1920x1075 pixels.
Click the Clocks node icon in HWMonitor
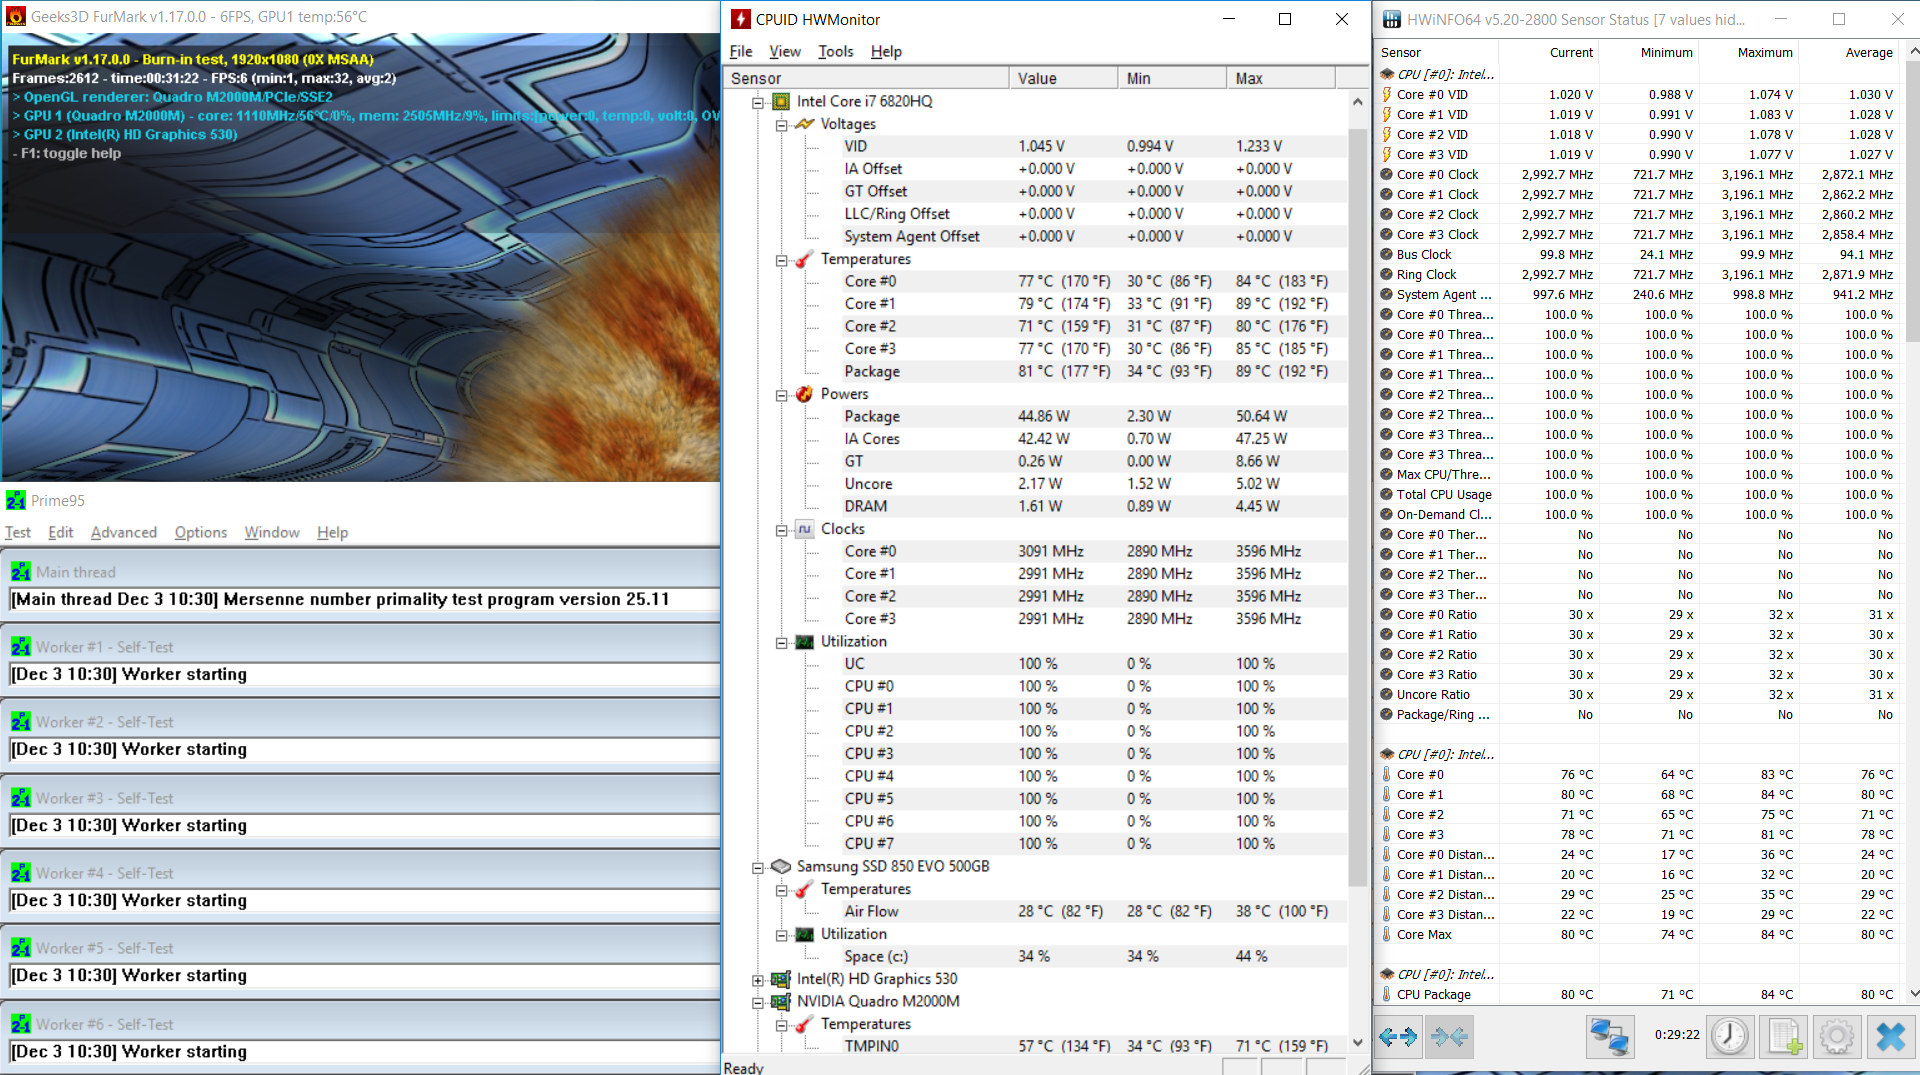(805, 529)
